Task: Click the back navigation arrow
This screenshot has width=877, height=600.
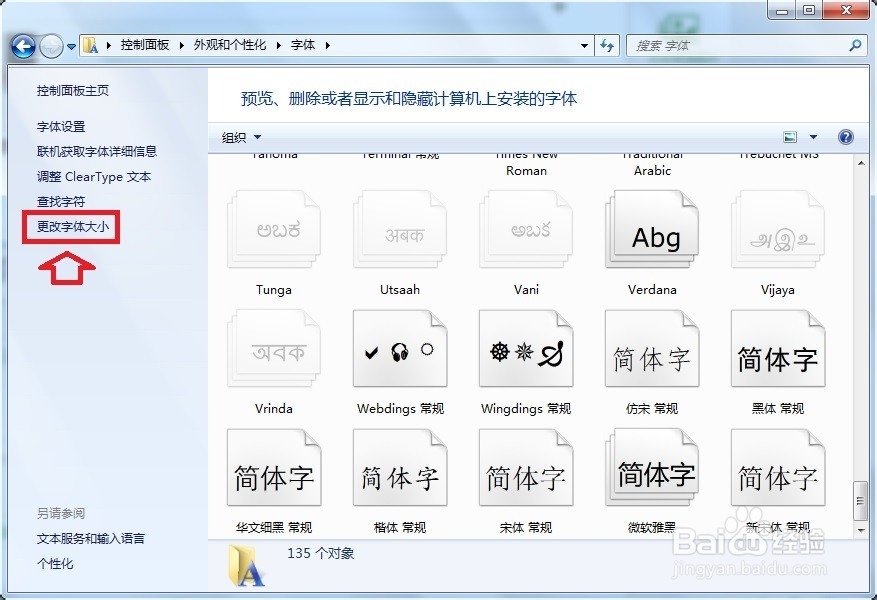Action: point(22,45)
